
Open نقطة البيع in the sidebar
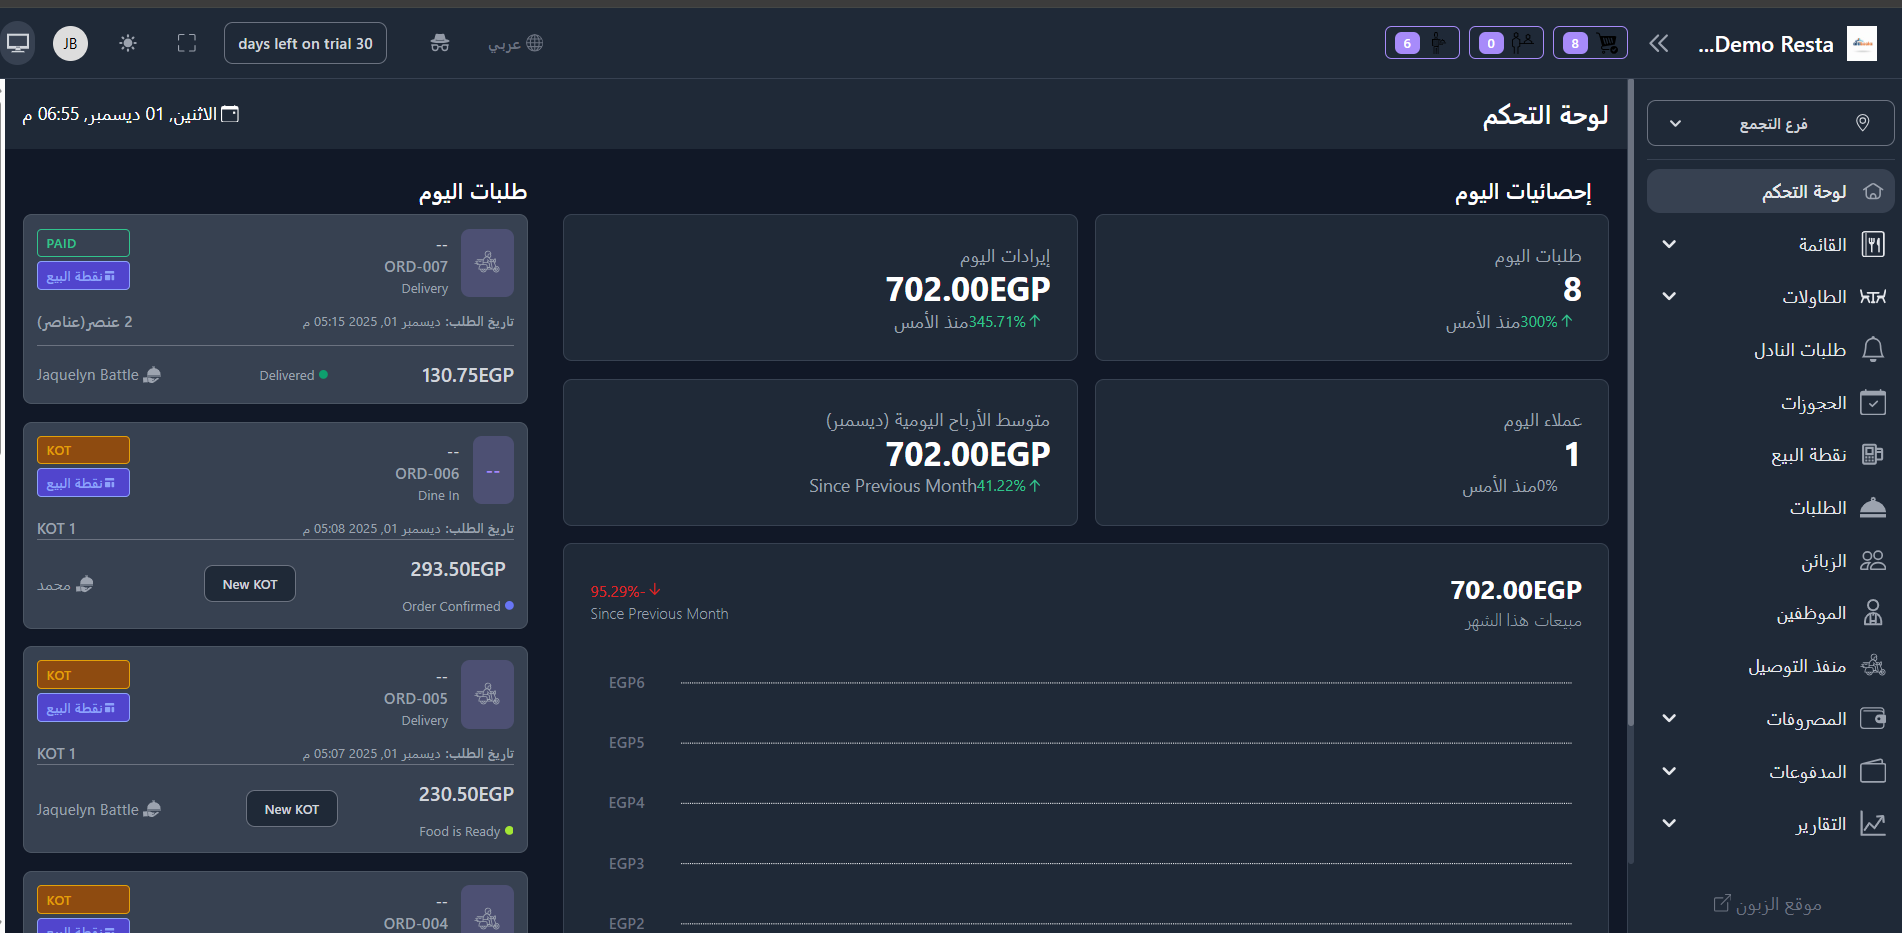pyautogui.click(x=1808, y=455)
